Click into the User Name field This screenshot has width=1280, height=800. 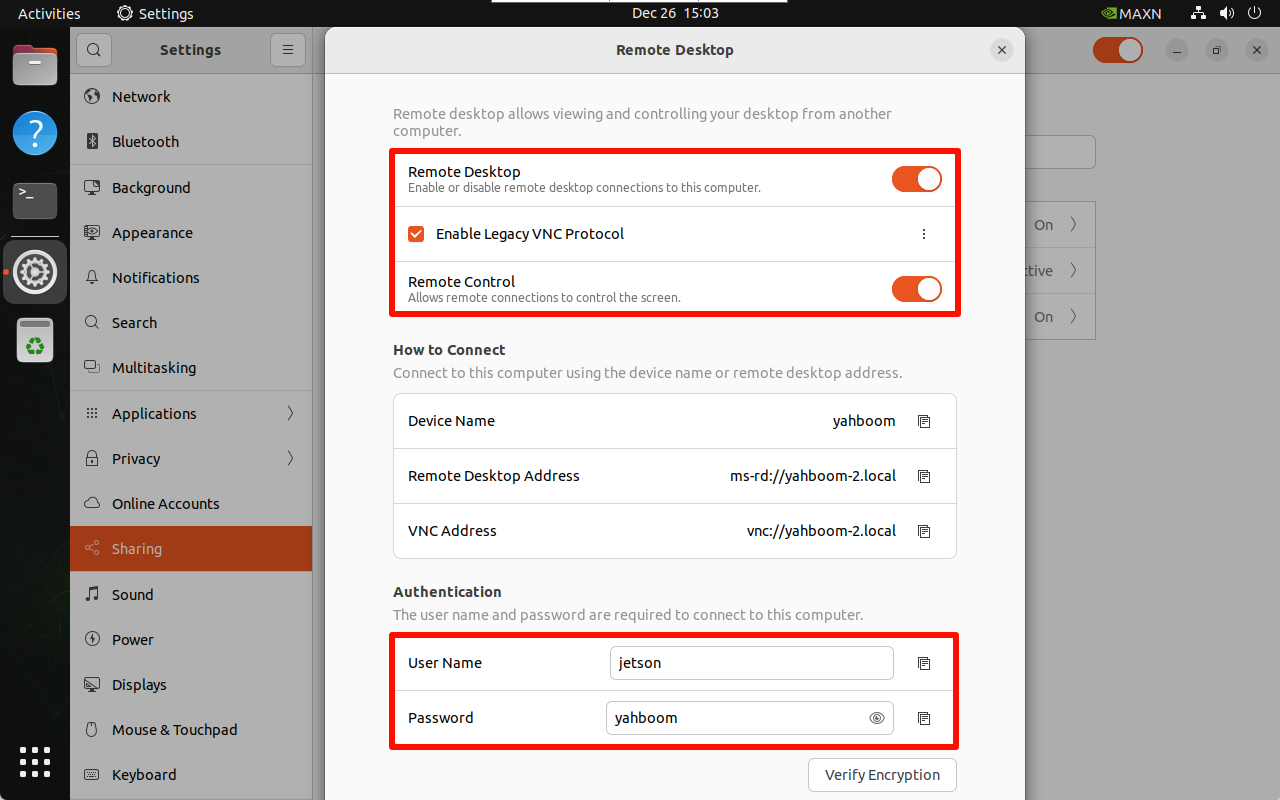(x=750, y=663)
